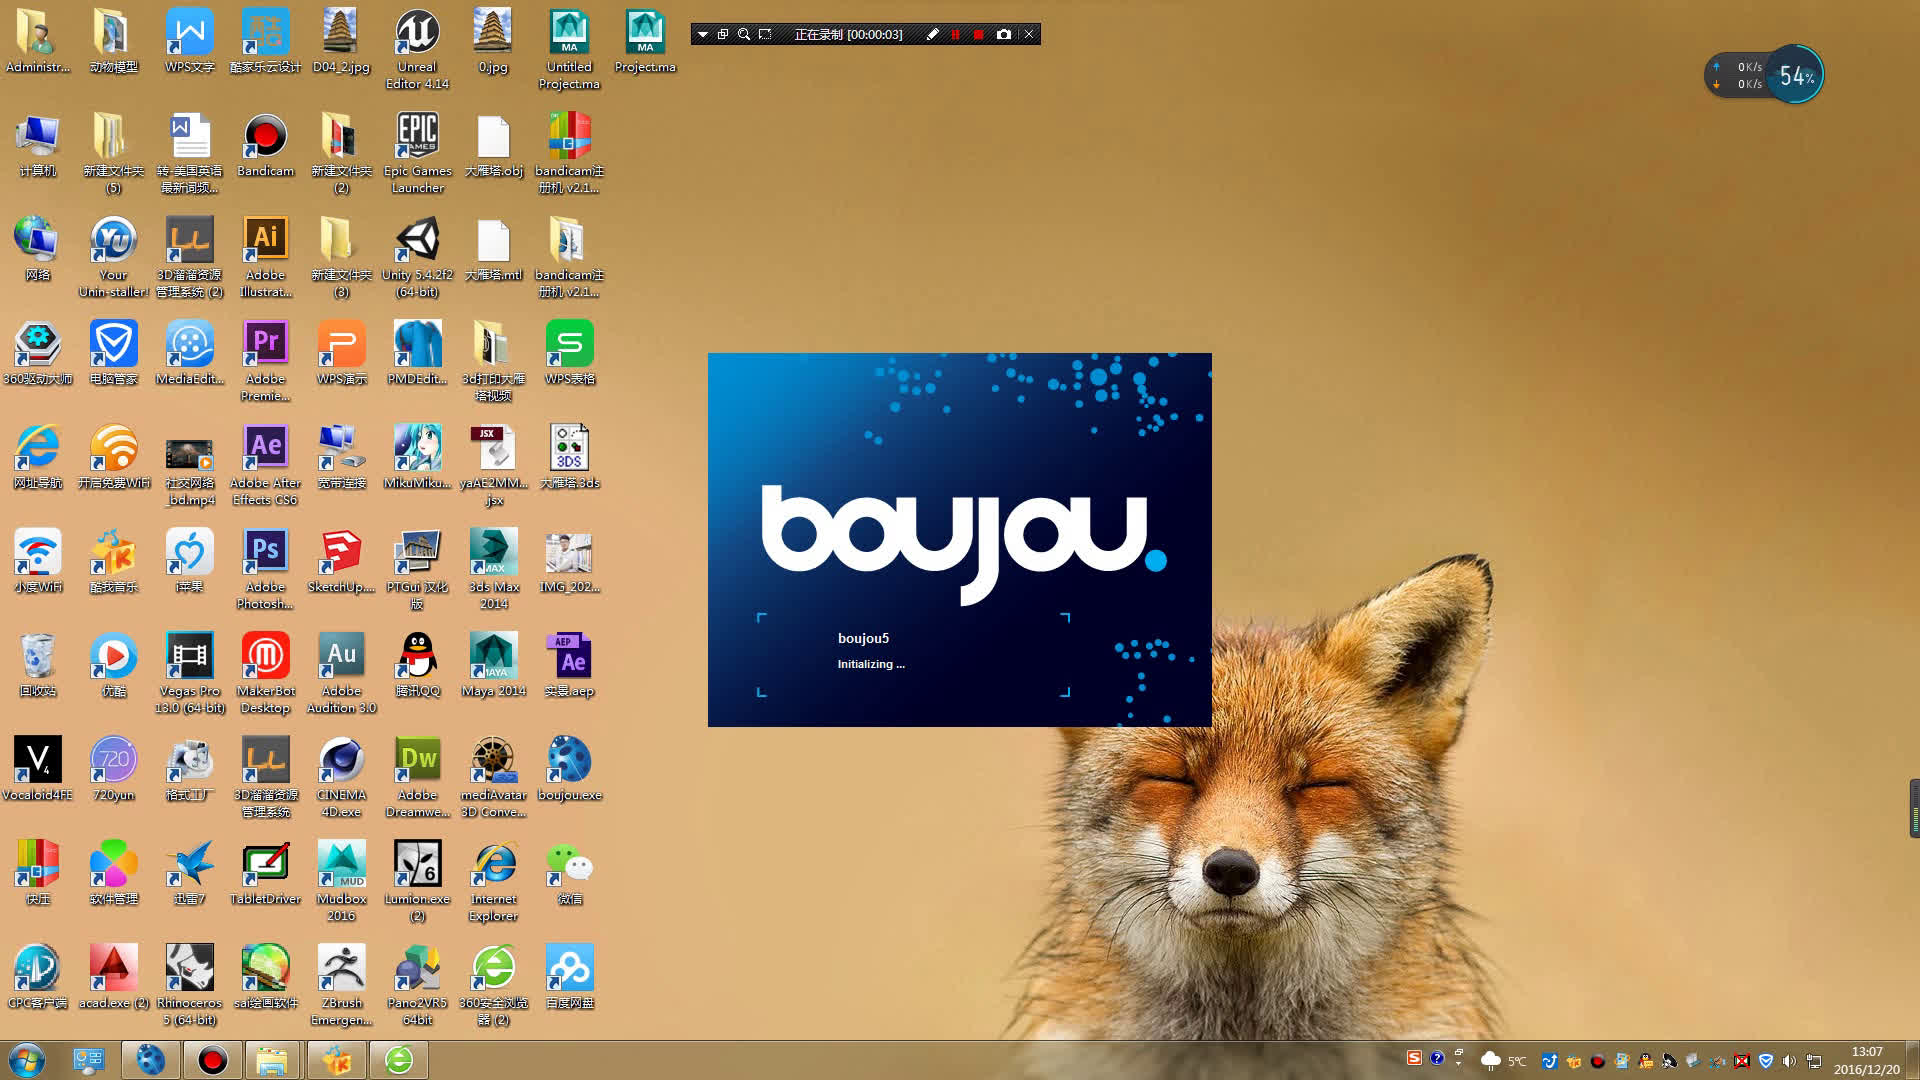Open the Lumion.exe (2) shortcut

417,881
